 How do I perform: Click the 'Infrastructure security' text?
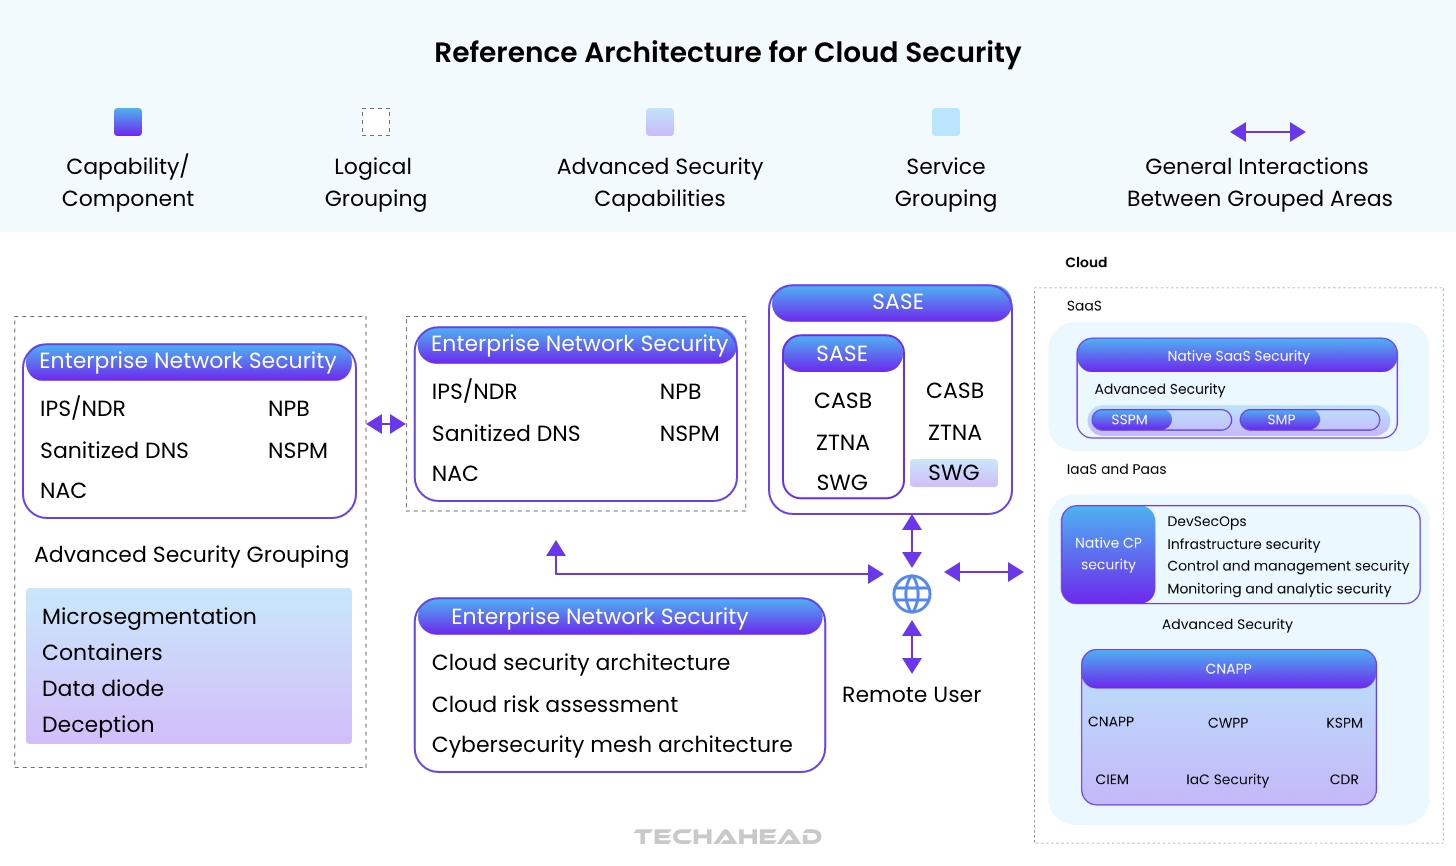tap(1243, 544)
